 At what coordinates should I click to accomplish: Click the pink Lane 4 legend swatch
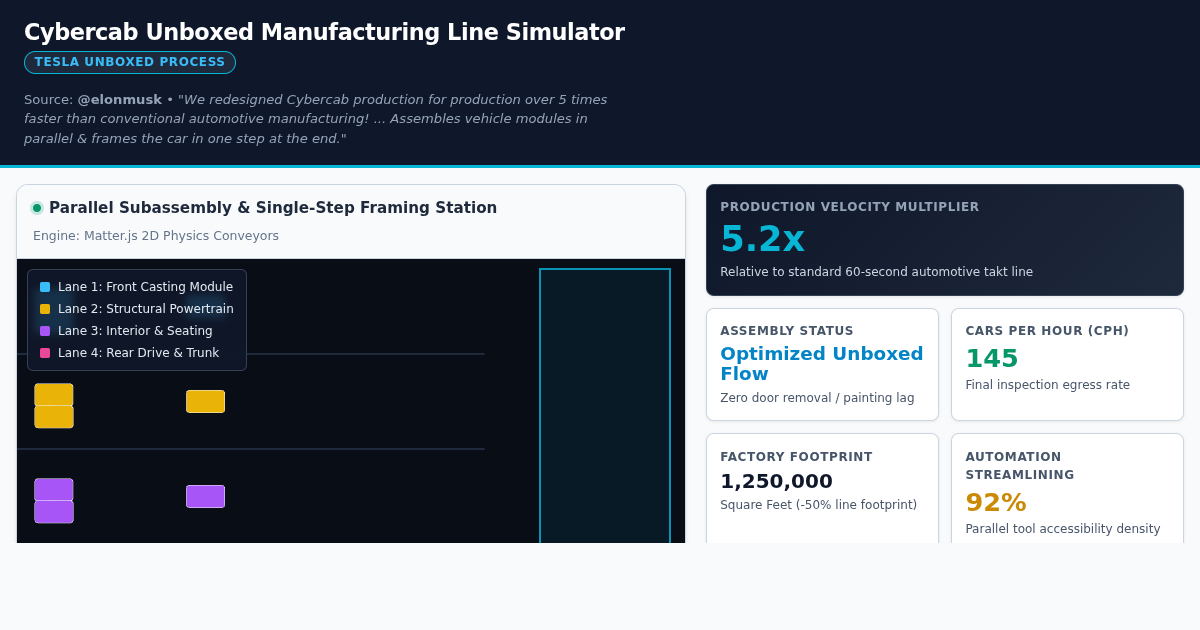point(45,353)
